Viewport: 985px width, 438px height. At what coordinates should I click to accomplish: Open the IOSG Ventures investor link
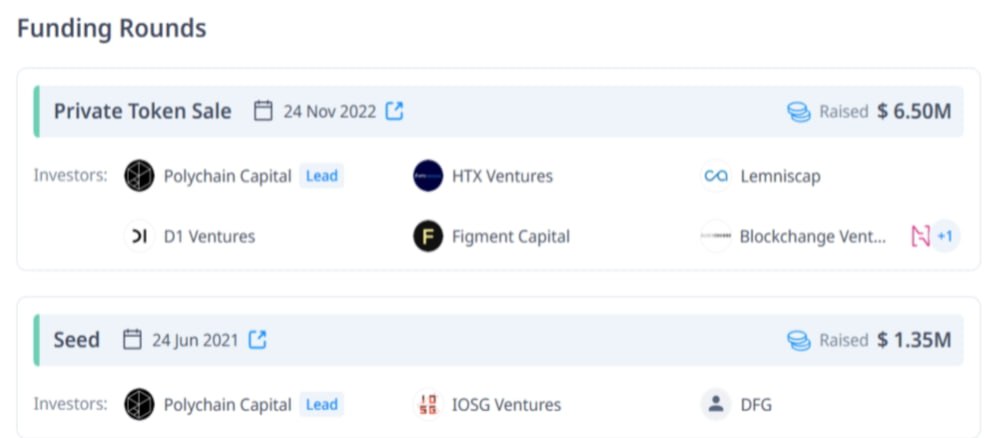coord(506,405)
